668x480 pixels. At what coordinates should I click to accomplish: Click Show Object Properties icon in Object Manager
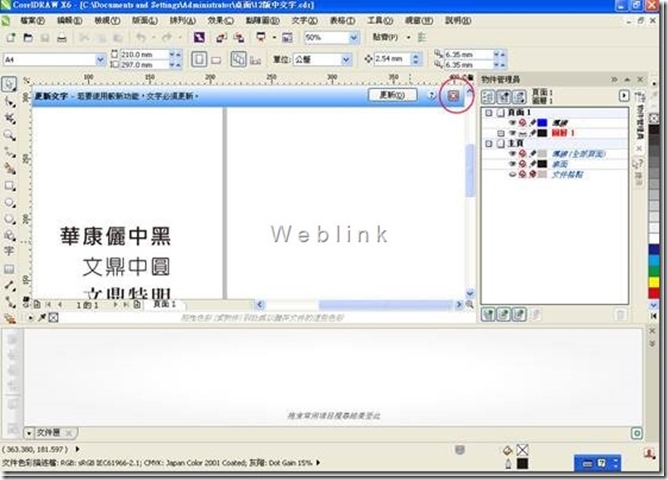[x=488, y=97]
